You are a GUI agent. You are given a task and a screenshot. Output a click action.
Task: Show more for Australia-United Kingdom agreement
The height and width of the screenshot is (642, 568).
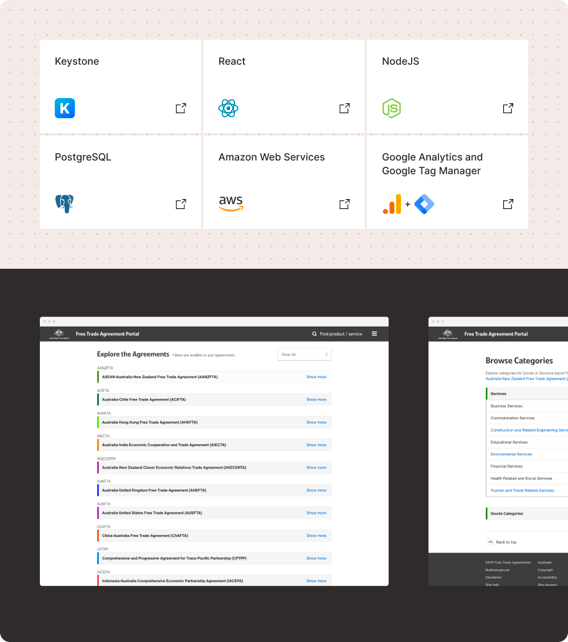(317, 490)
